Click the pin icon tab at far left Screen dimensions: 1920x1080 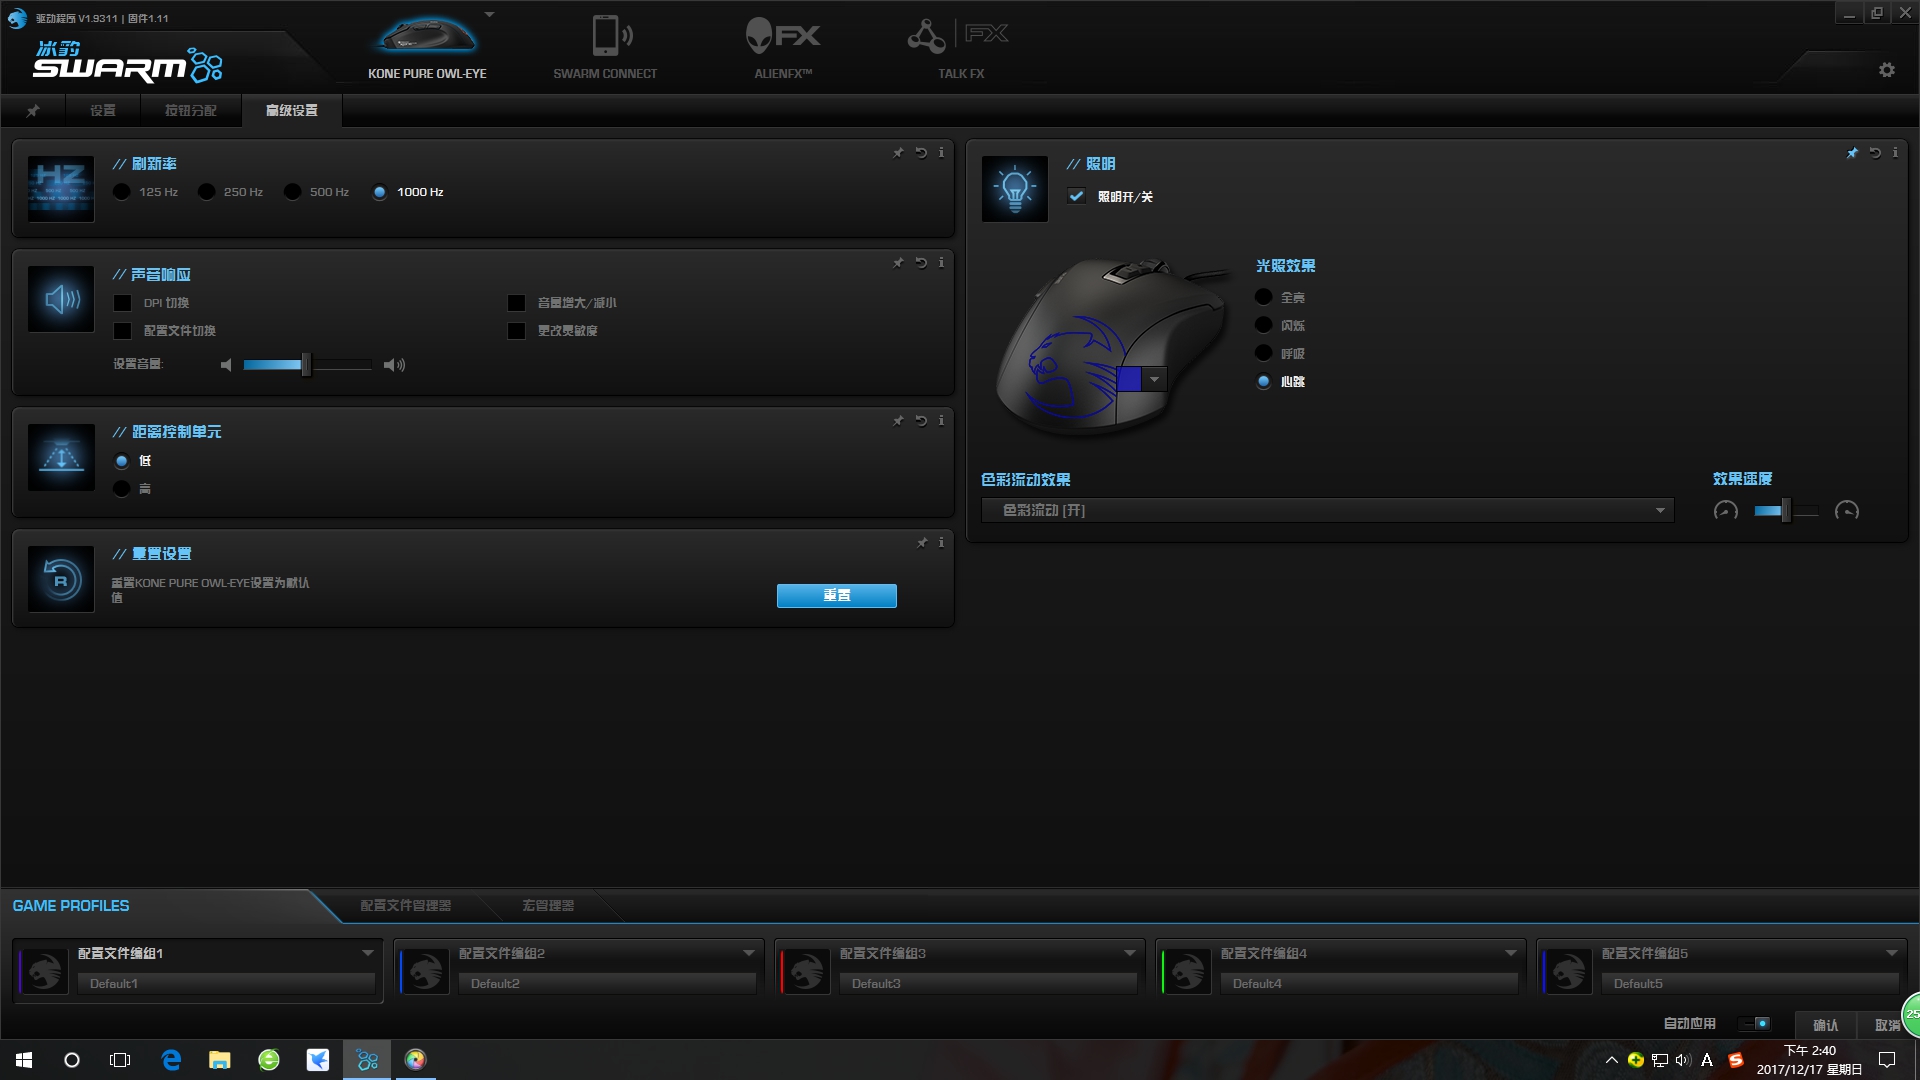point(33,110)
